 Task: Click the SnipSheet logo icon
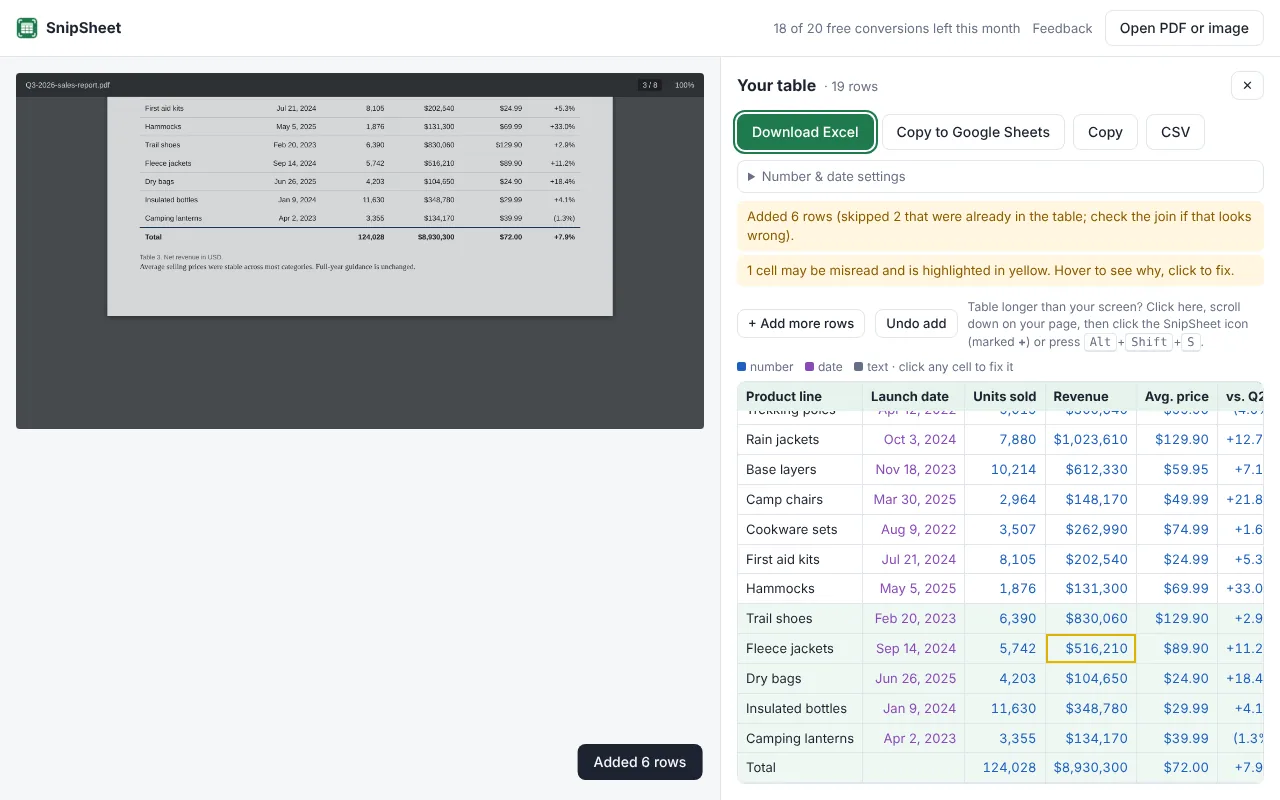[x=27, y=28]
